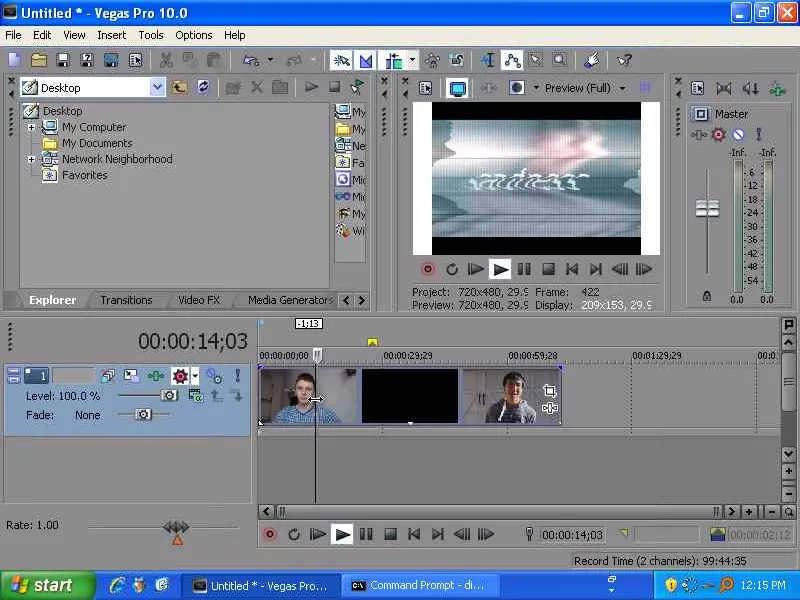Select My Documents in the folder tree
Screen dimensions: 800x600
[x=97, y=143]
